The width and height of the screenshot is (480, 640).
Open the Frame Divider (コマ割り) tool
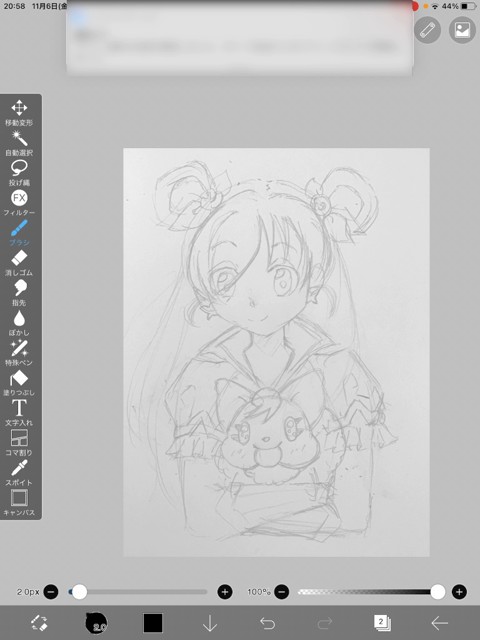[19, 442]
